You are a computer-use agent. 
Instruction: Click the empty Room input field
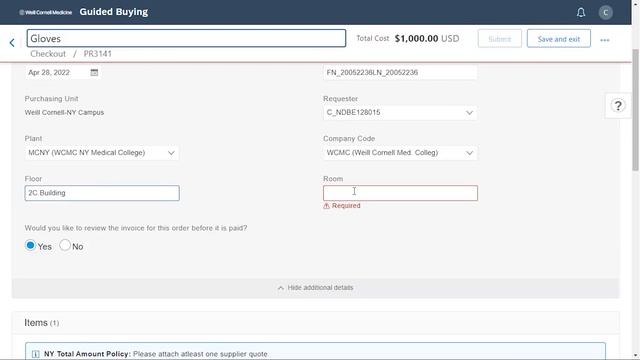[x=400, y=193]
